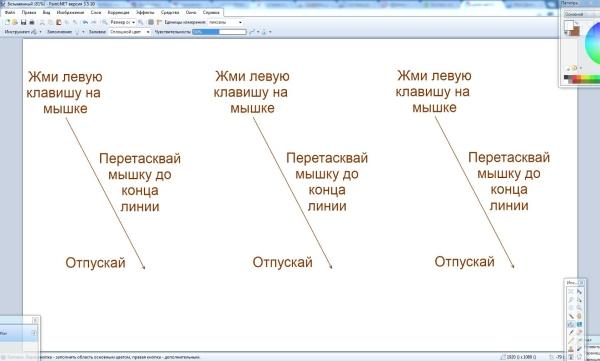Screen dimensions: 600x361
Task: Open the units of measurement dropdown
Action: click(x=226, y=22)
